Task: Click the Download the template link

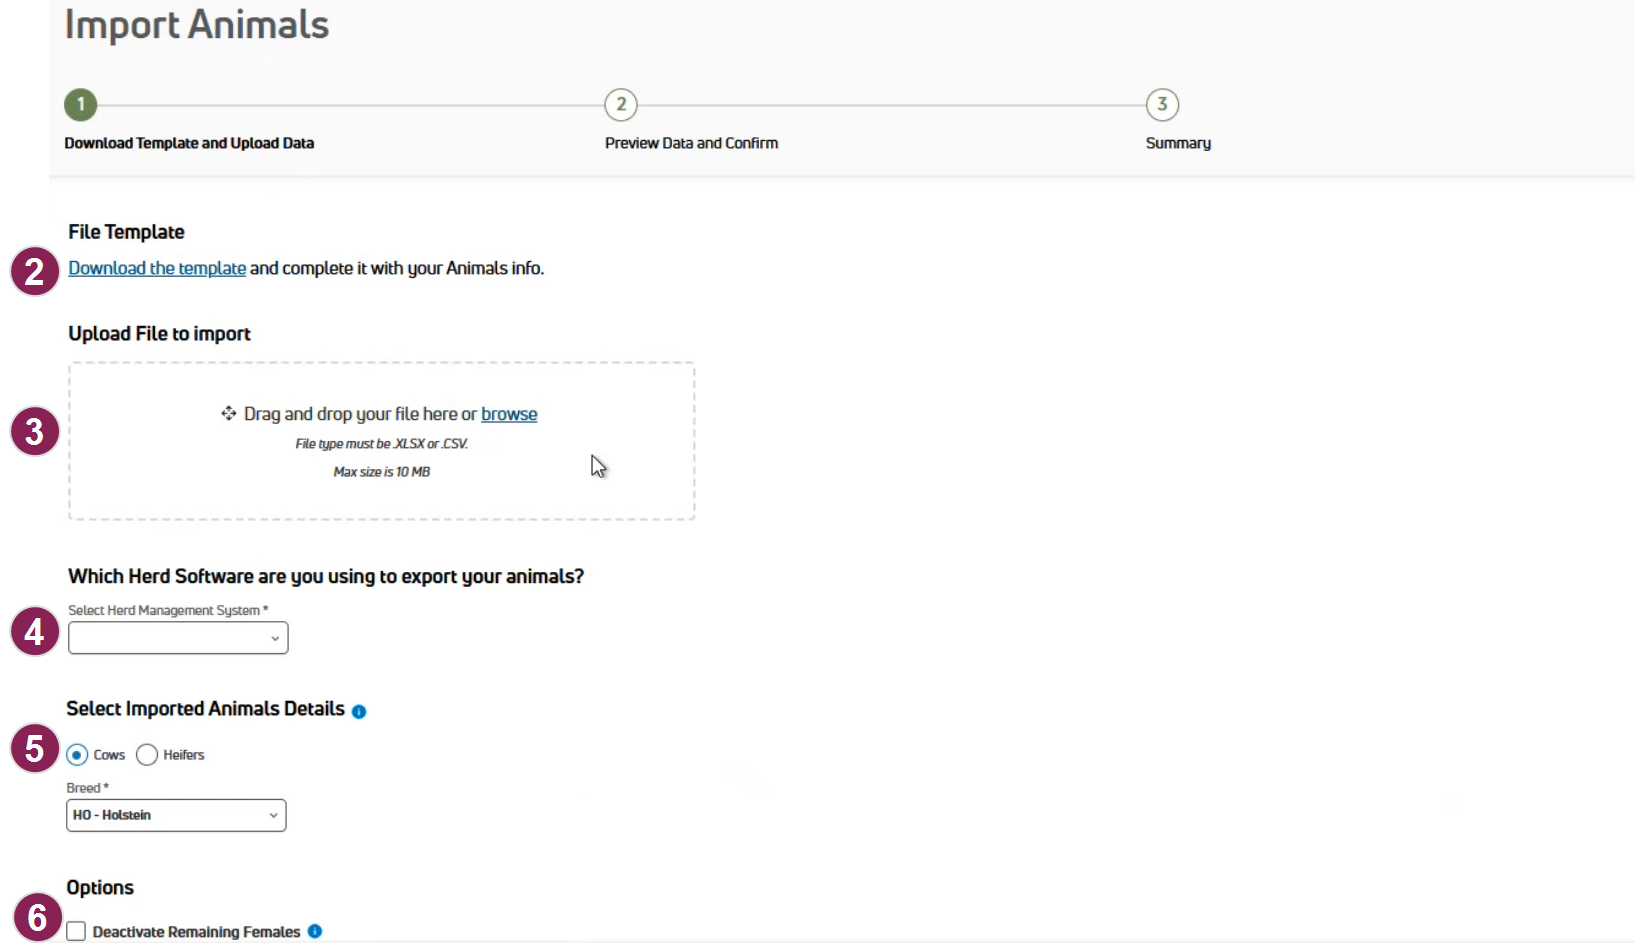Action: [x=157, y=268]
